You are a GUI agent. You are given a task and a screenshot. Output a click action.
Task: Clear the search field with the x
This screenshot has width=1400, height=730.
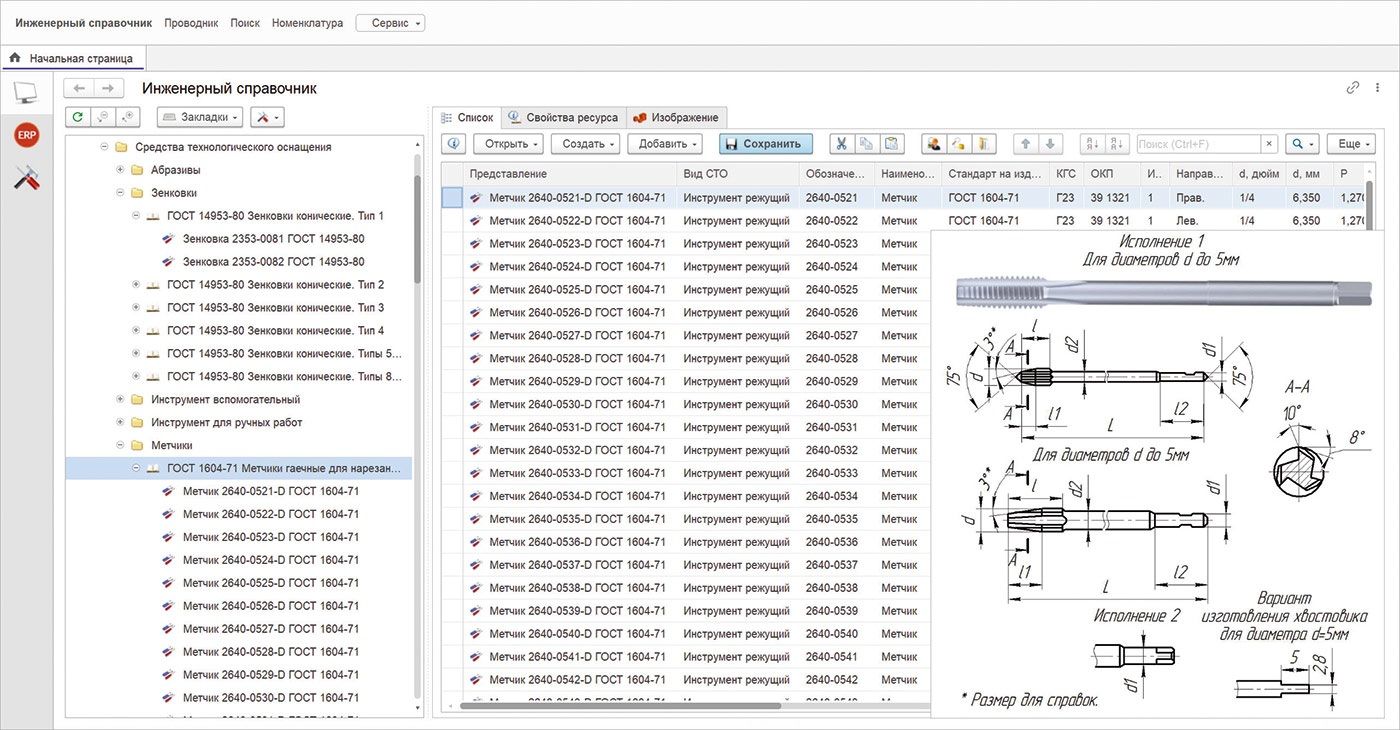[x=1269, y=144]
